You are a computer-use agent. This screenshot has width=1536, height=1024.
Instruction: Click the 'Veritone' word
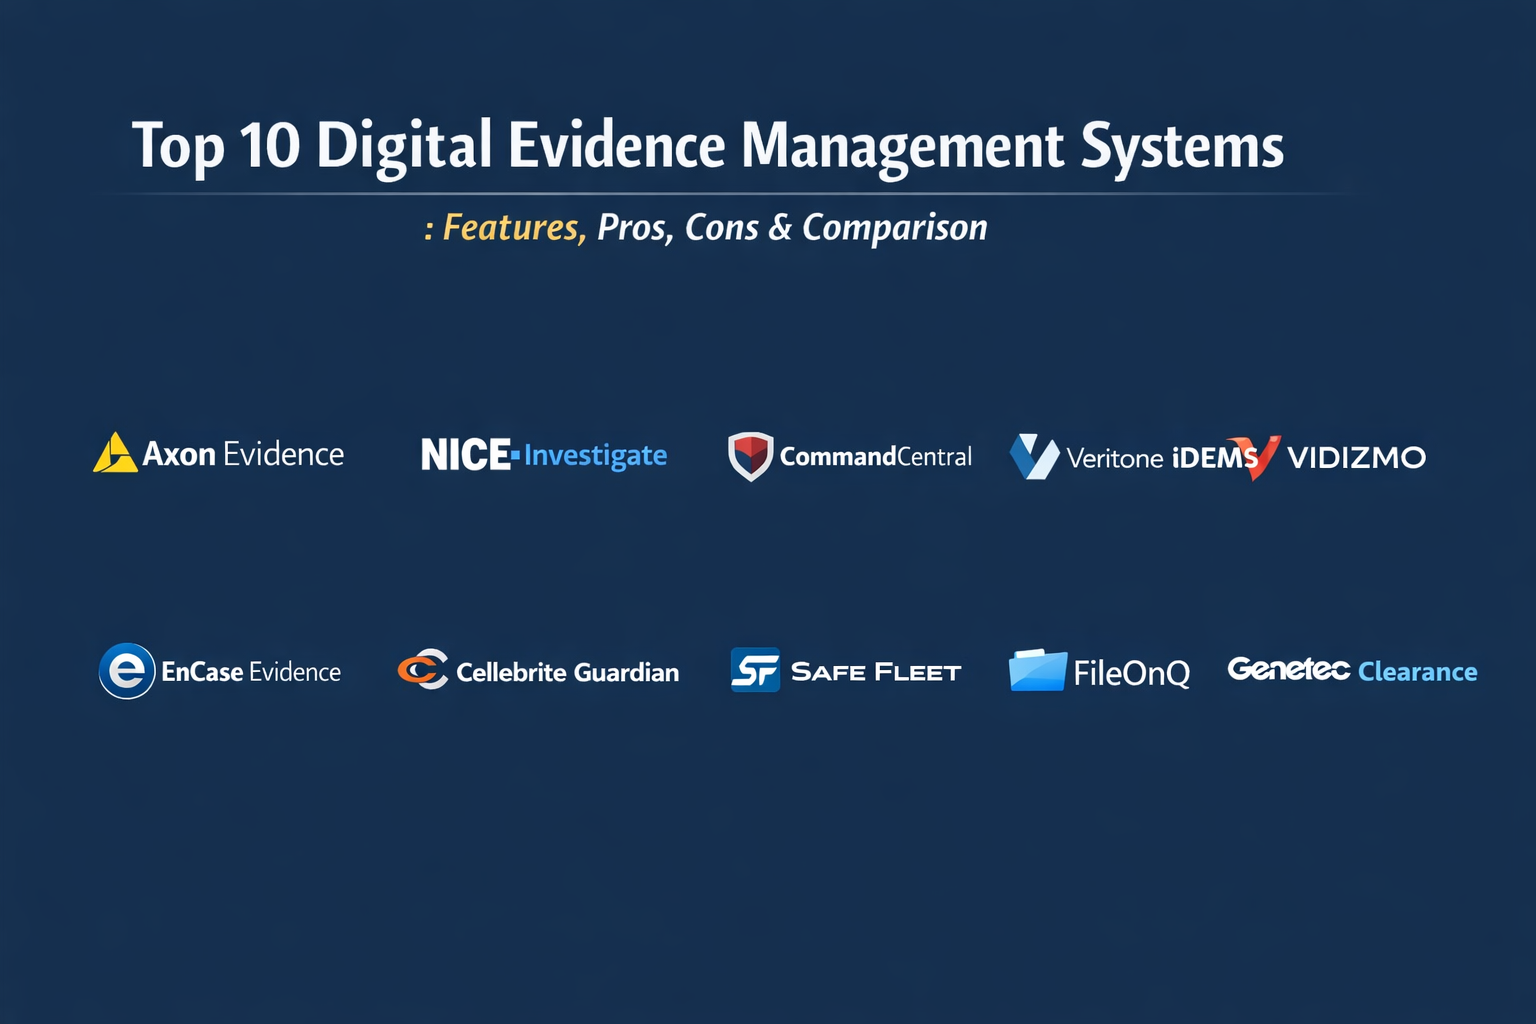(x=1115, y=458)
